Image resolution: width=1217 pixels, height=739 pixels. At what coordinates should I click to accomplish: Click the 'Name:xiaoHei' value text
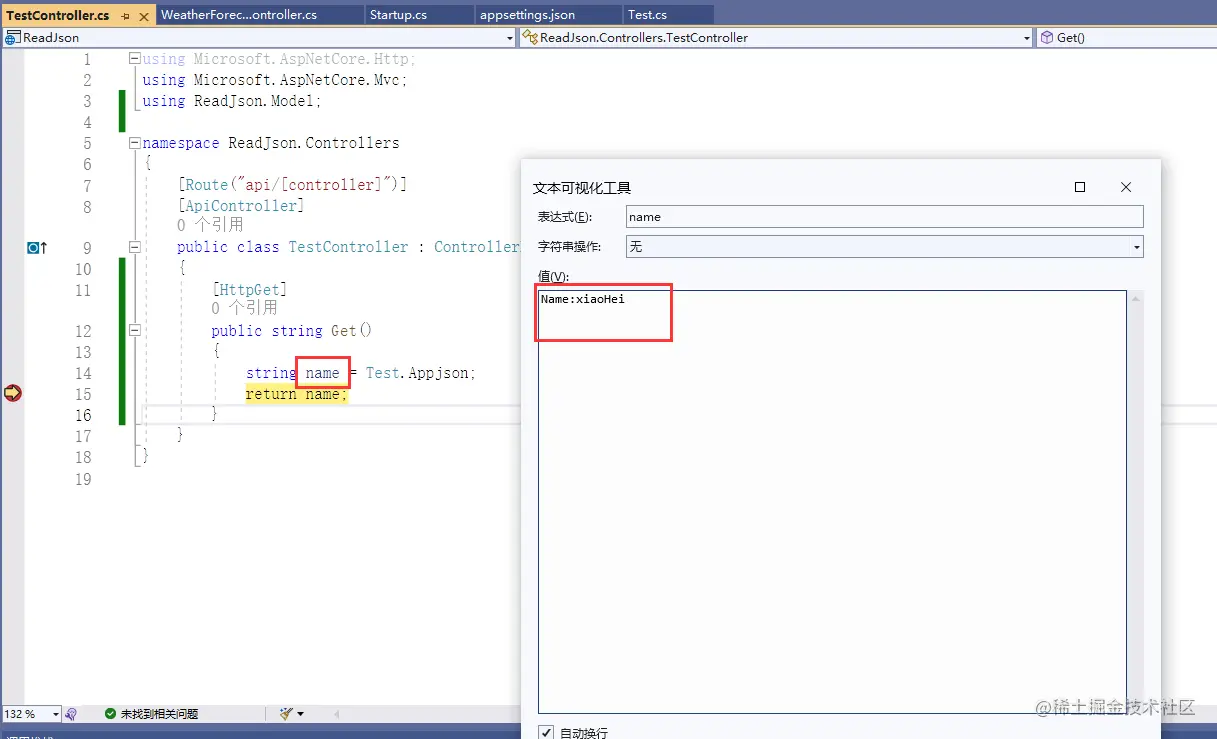(x=582, y=299)
